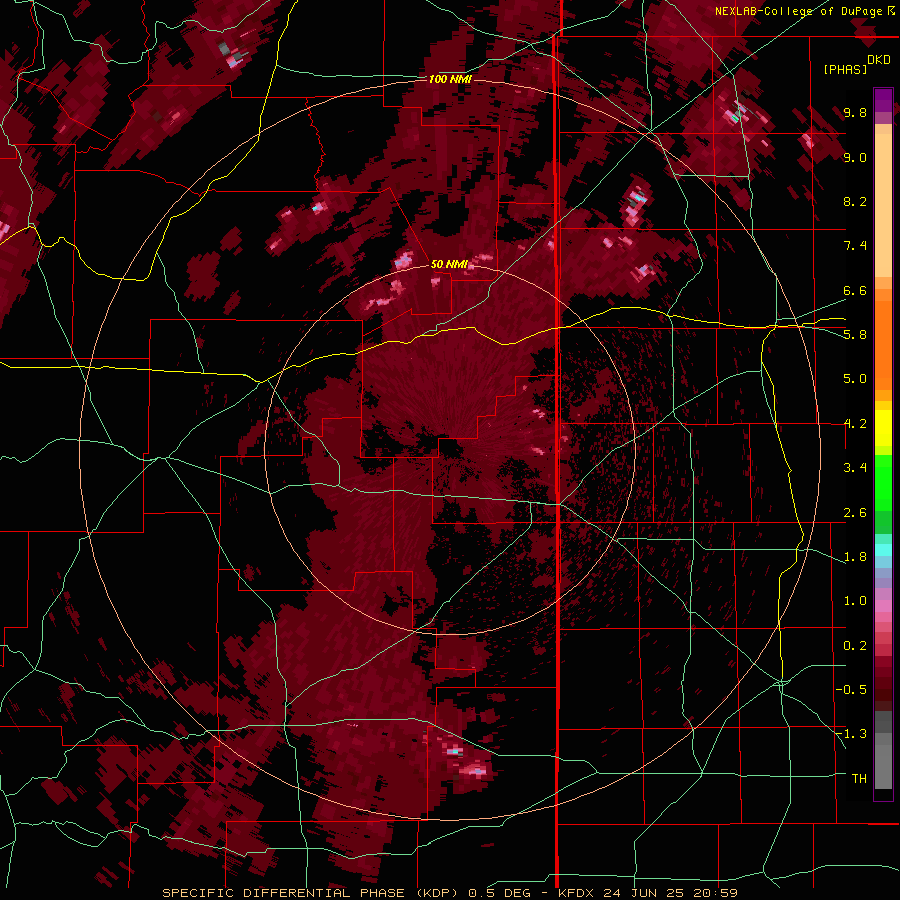Click the 0.2 value on color scale

pyautogui.click(x=855, y=646)
